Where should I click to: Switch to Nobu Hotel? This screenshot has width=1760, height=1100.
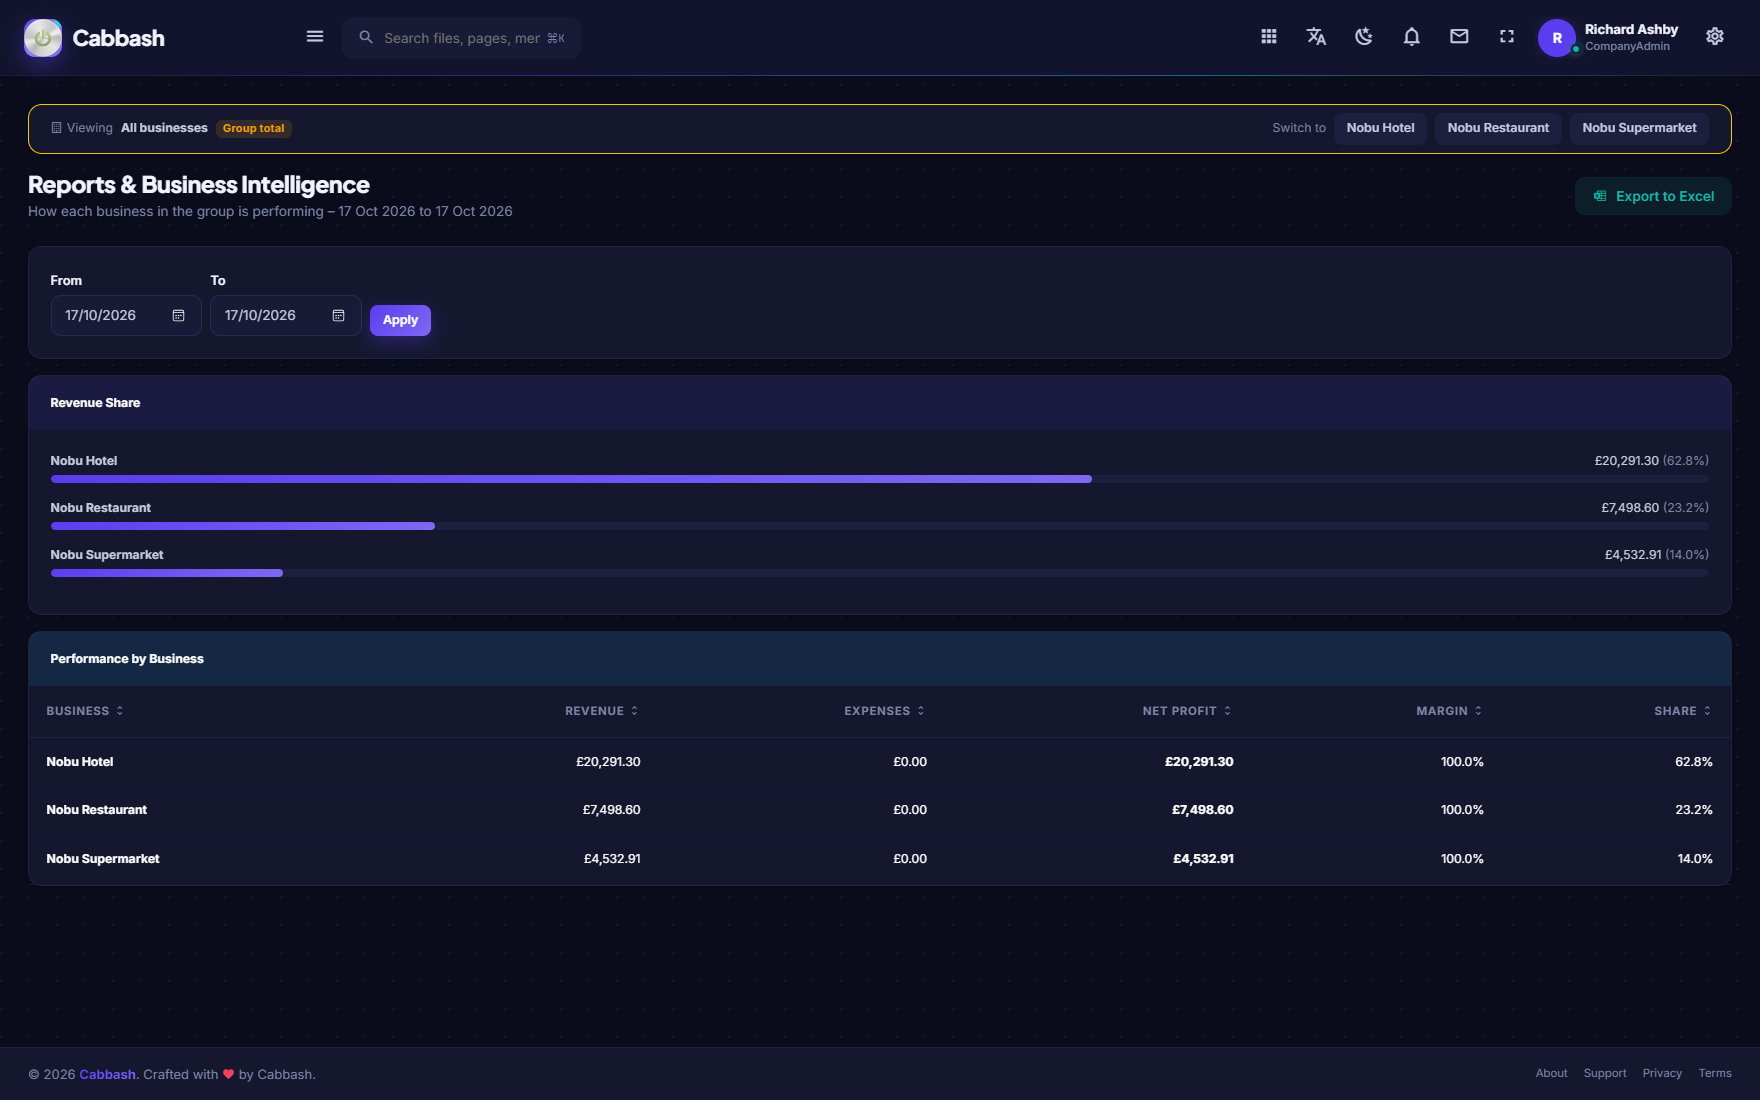click(x=1380, y=128)
